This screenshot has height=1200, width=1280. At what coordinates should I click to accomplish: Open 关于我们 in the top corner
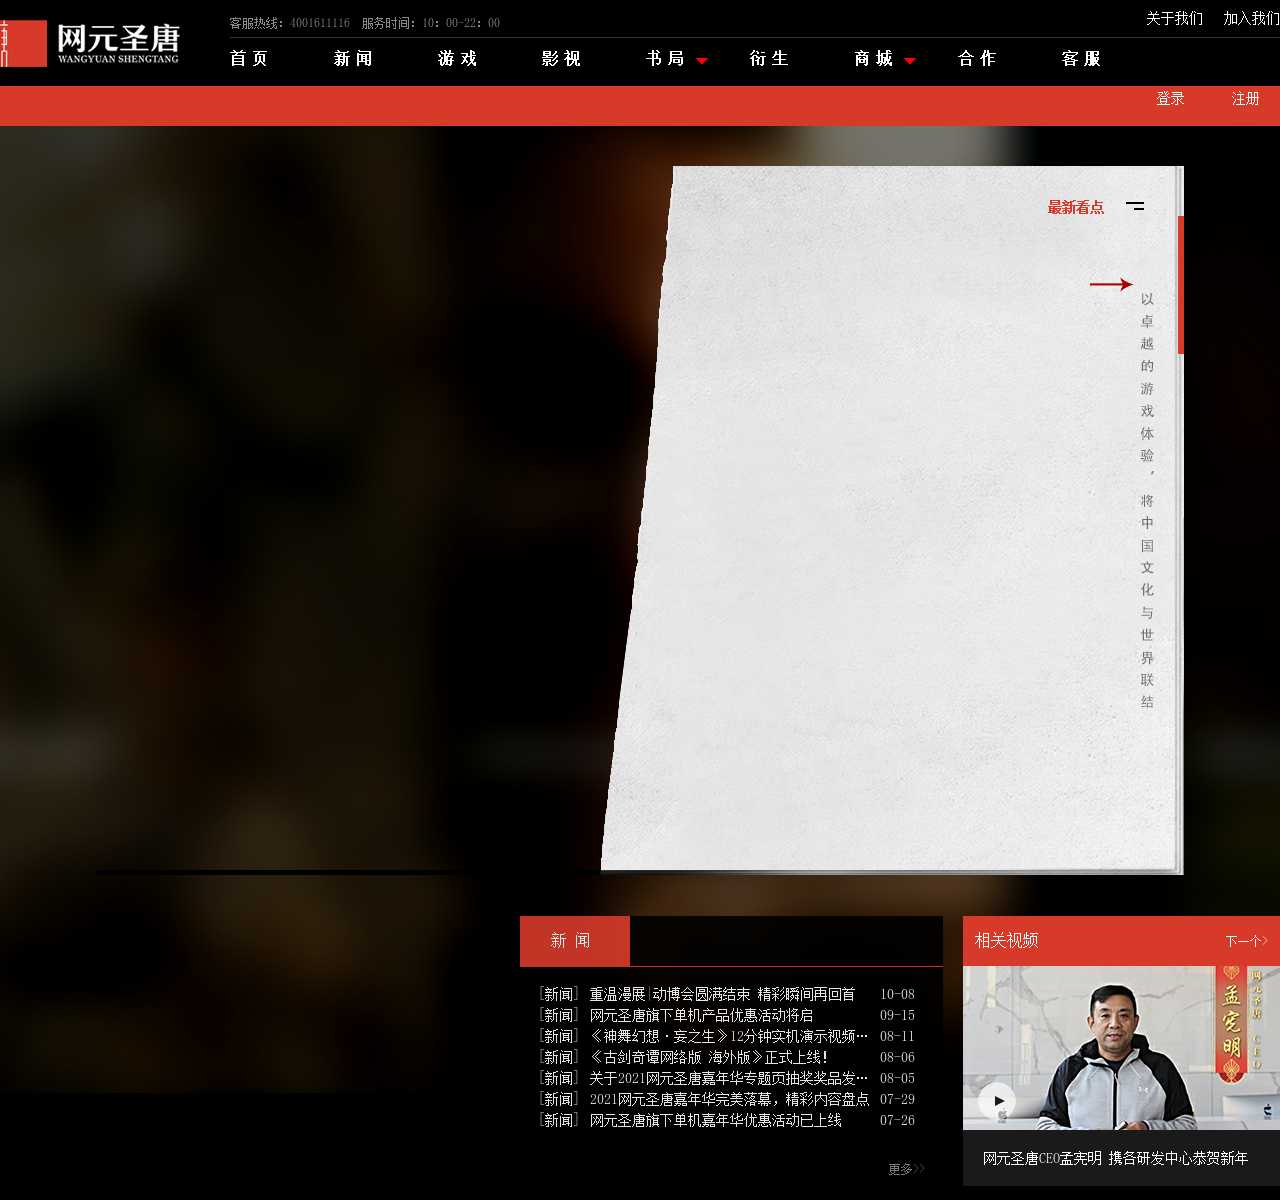(x=1174, y=19)
